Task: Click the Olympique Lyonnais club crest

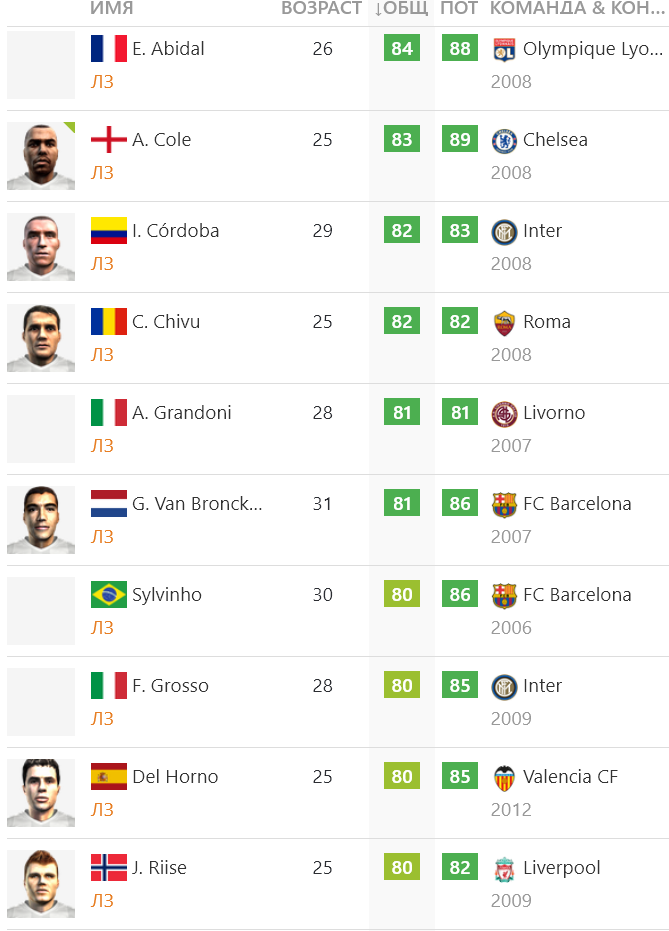Action: (x=504, y=50)
